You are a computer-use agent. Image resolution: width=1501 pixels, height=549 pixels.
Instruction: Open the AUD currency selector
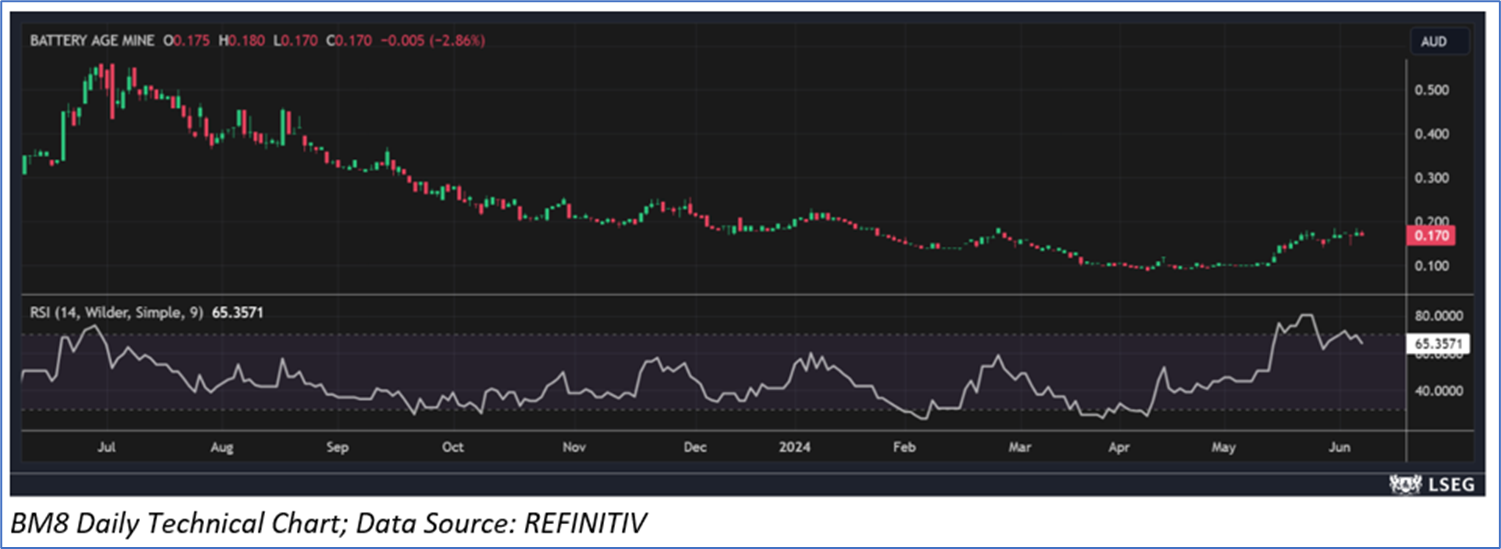coord(1440,42)
